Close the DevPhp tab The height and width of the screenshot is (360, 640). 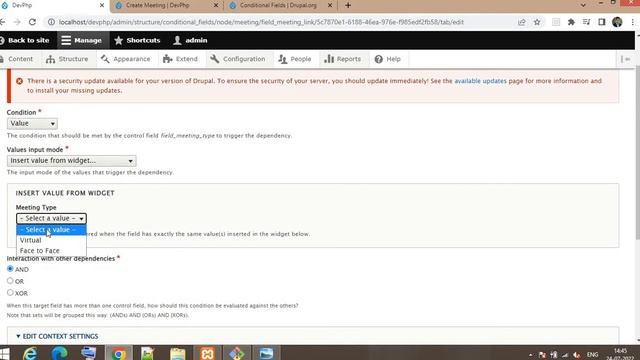point(102,5)
